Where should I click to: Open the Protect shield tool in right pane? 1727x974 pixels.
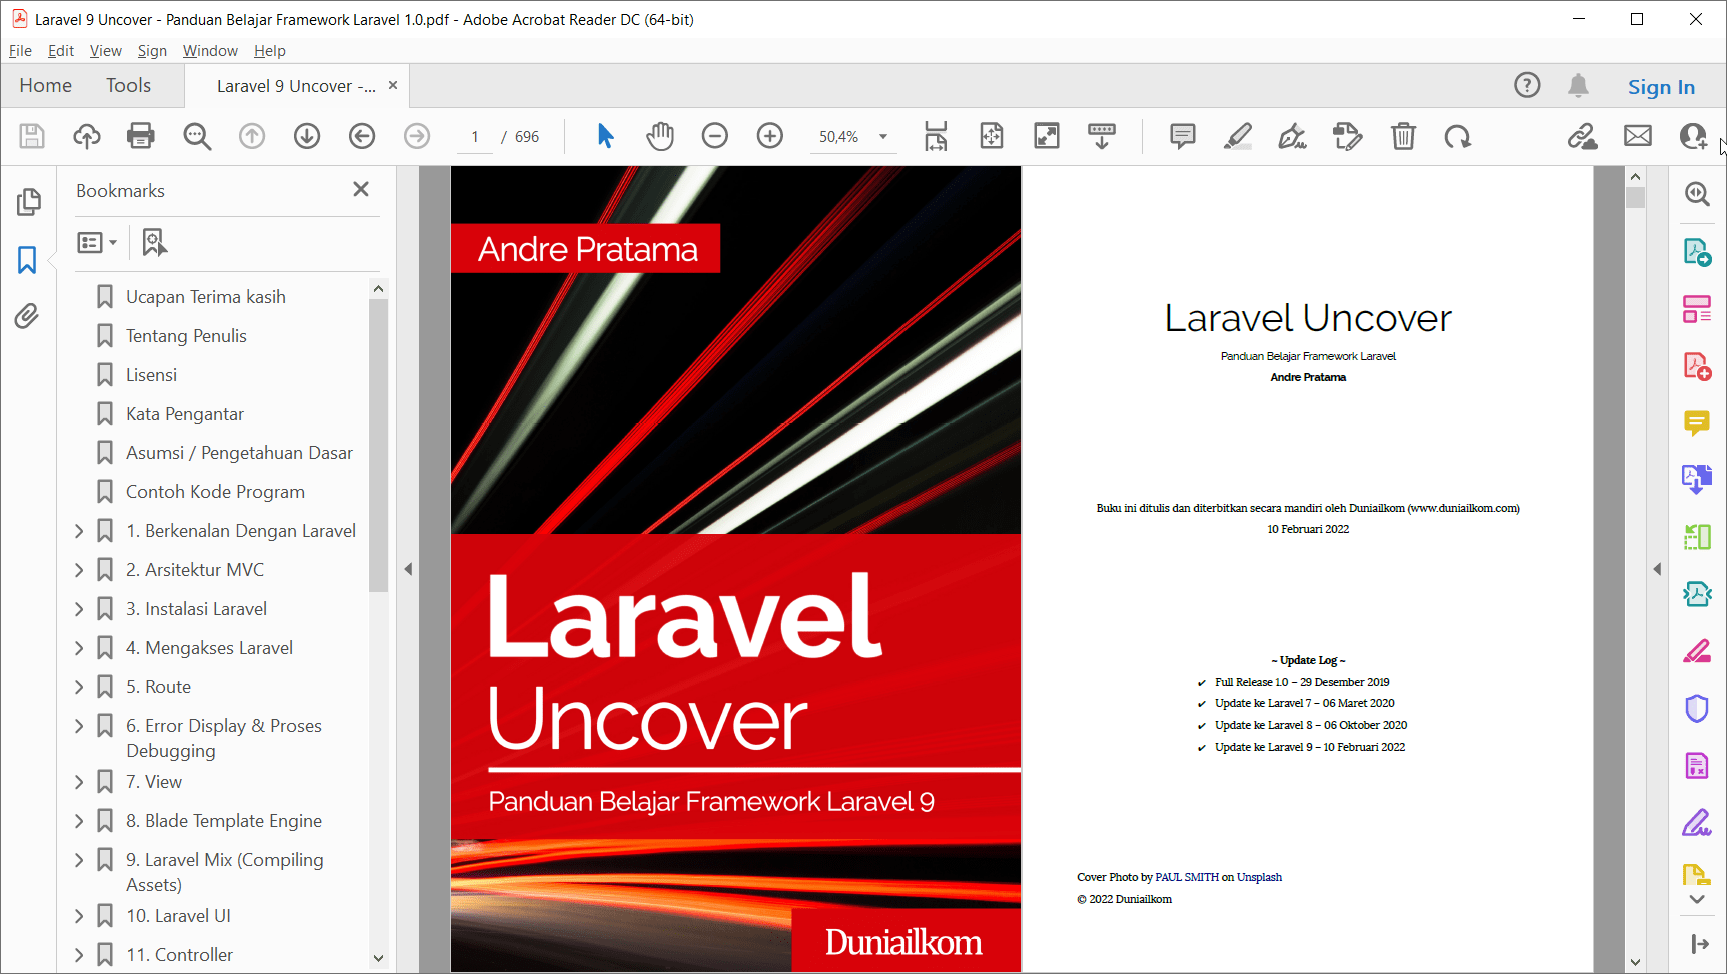(1697, 709)
